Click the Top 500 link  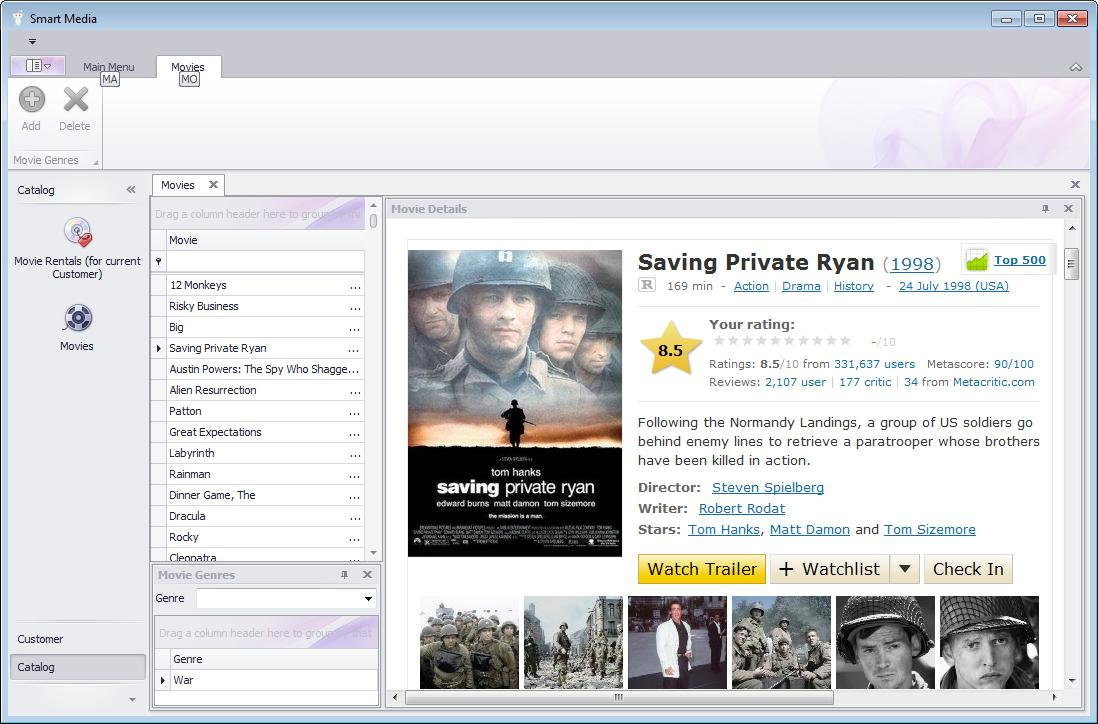point(1020,260)
